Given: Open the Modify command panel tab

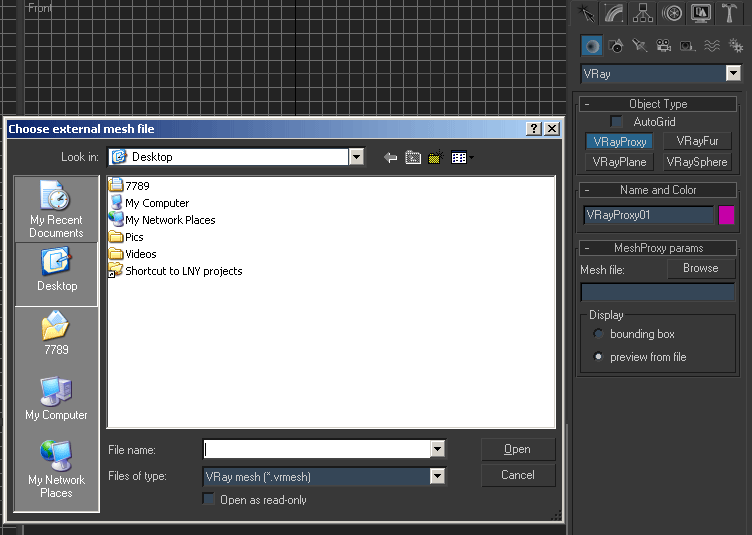Looking at the screenshot, I should [x=614, y=13].
